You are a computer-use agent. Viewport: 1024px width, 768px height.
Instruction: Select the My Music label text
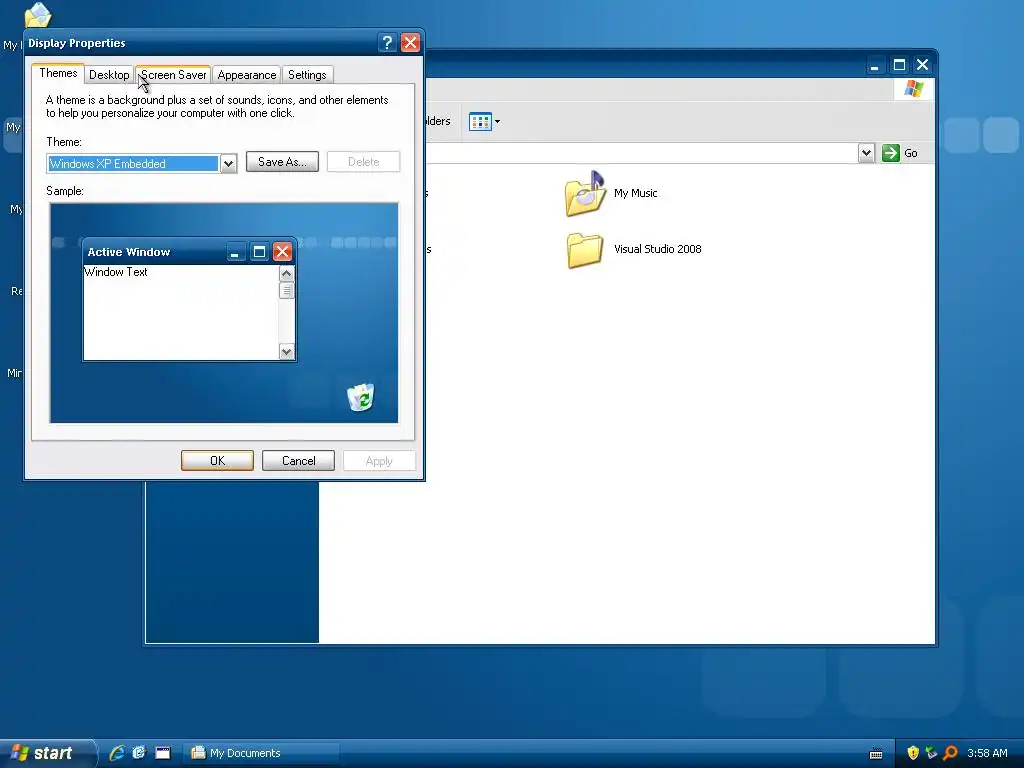[x=635, y=193]
